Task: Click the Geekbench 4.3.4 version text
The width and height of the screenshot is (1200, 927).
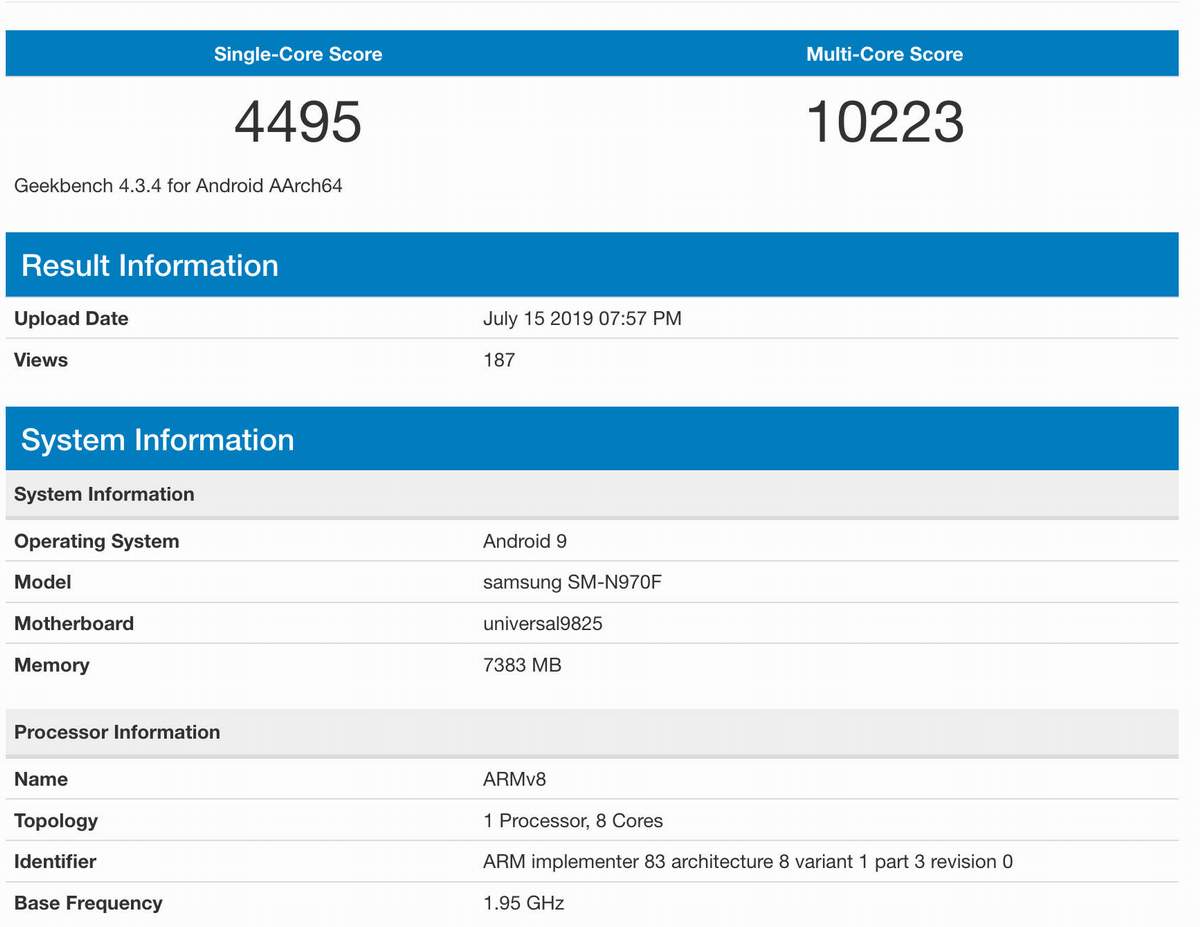Action: 178,185
